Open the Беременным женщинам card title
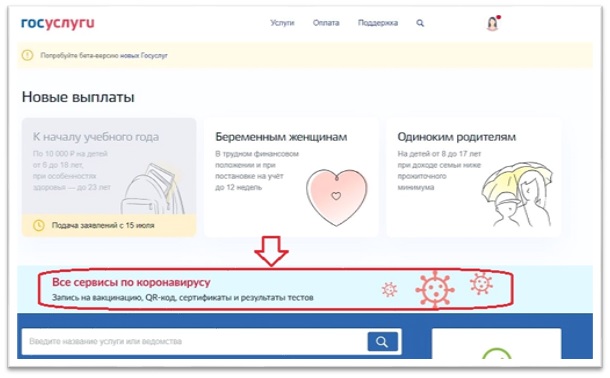 [x=281, y=137]
